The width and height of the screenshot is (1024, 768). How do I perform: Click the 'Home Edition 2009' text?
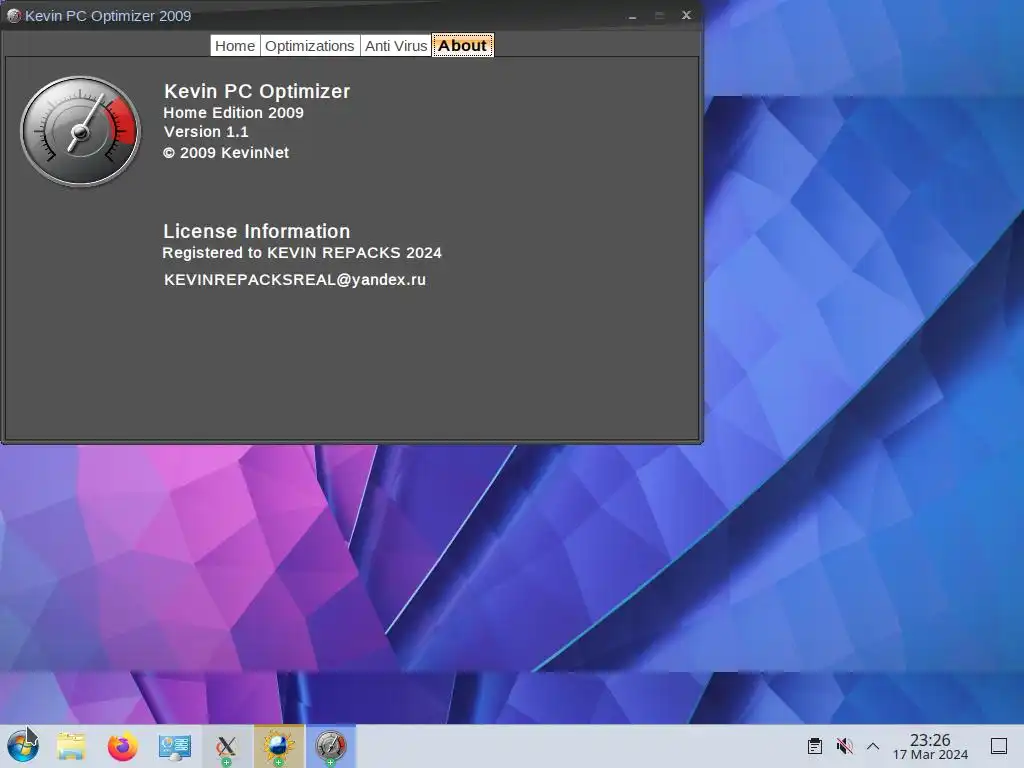233,112
